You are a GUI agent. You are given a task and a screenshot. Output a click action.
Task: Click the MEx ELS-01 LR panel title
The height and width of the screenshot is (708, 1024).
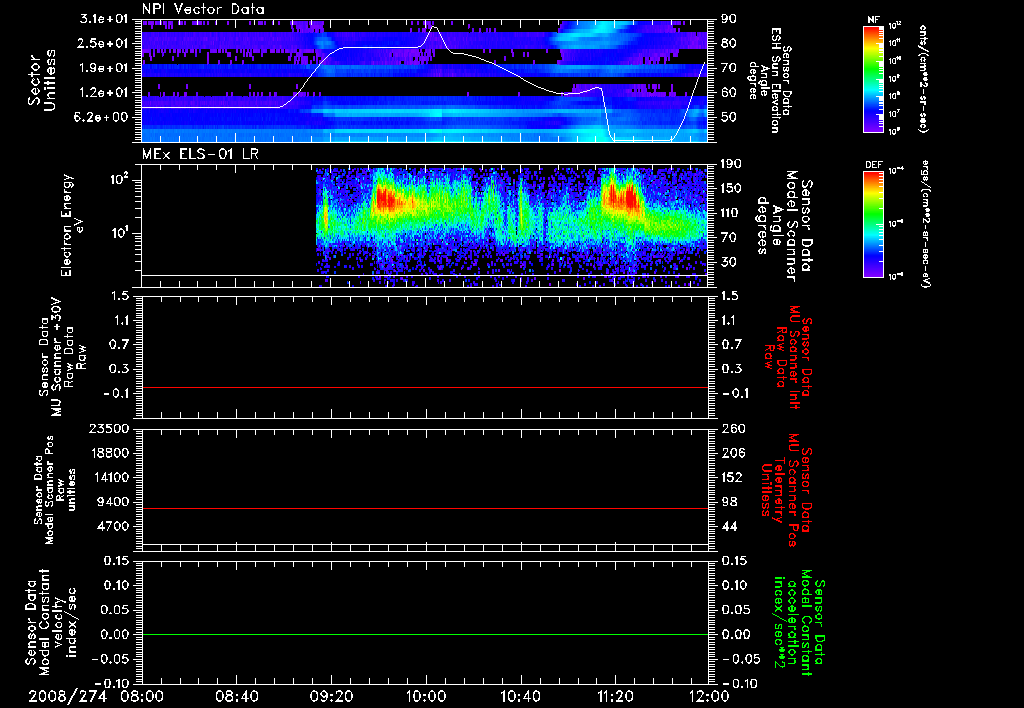[202, 154]
